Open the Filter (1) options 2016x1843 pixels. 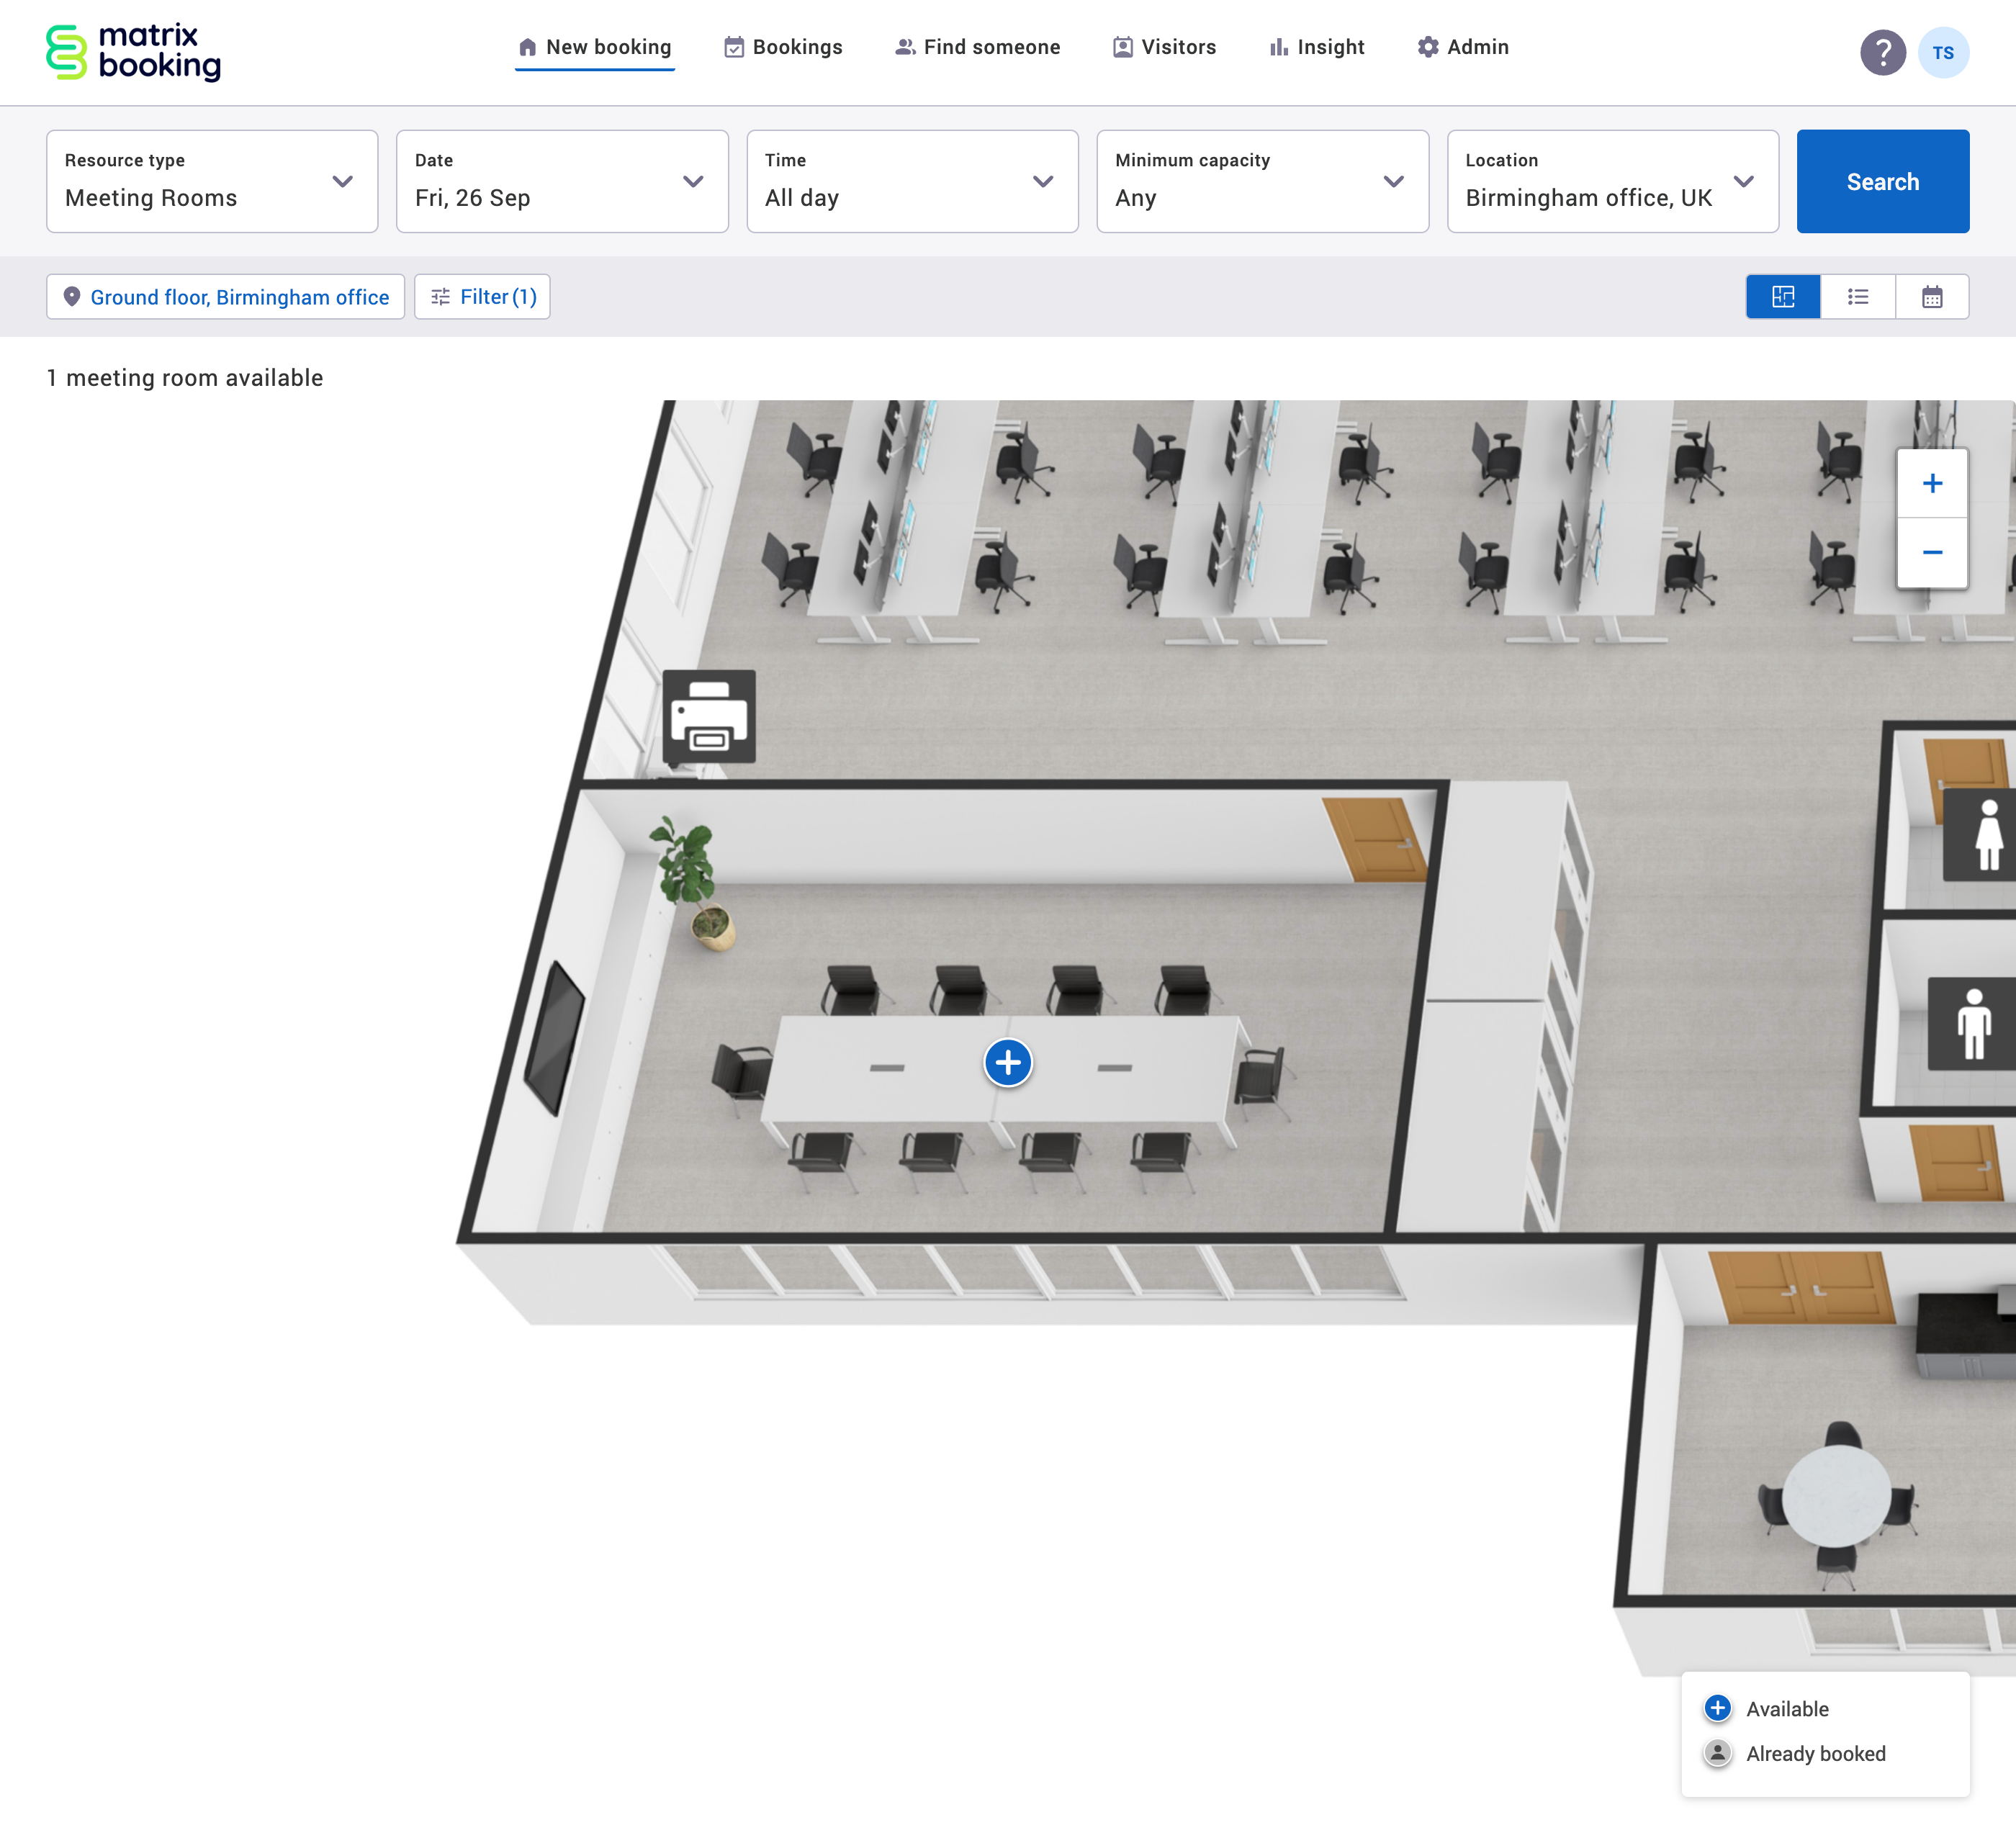coord(483,297)
